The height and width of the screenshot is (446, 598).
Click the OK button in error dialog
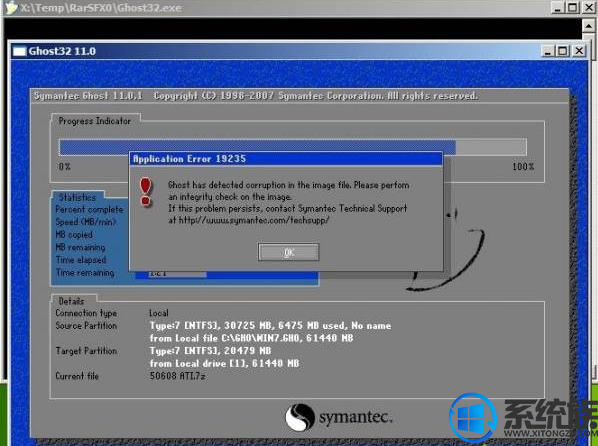click(288, 252)
